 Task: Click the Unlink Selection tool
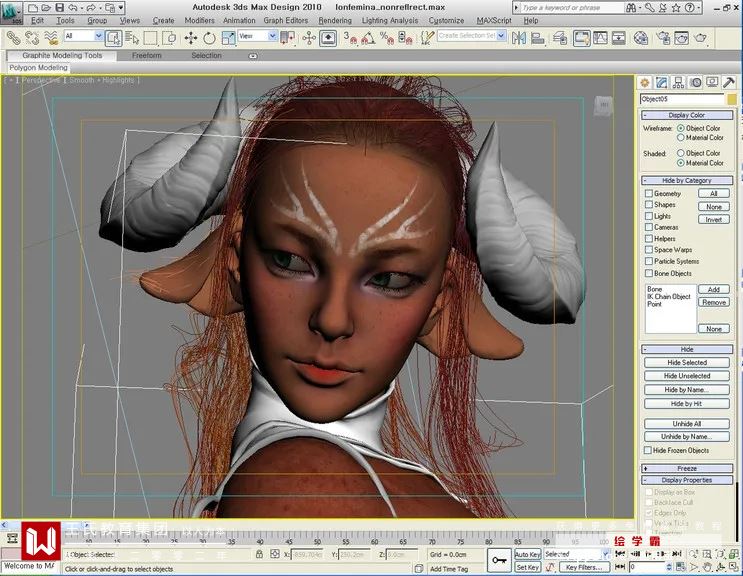(x=32, y=38)
